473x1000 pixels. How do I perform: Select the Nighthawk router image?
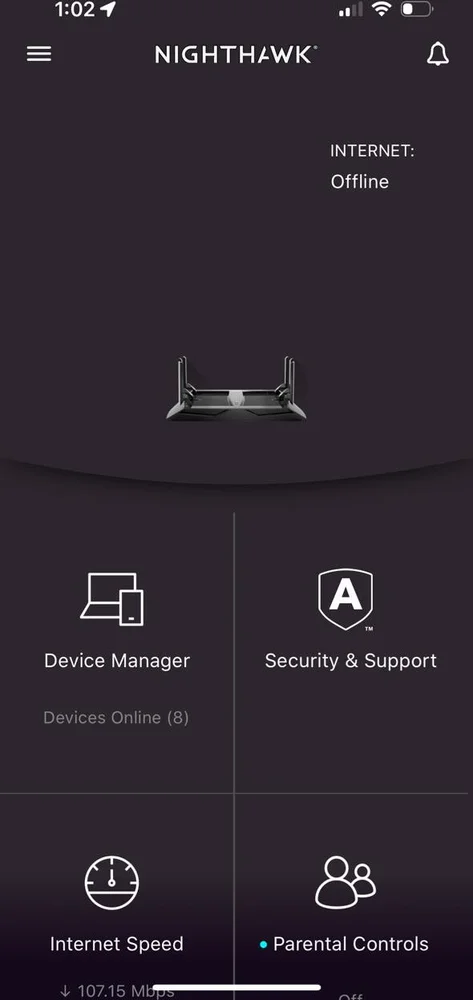(236, 388)
